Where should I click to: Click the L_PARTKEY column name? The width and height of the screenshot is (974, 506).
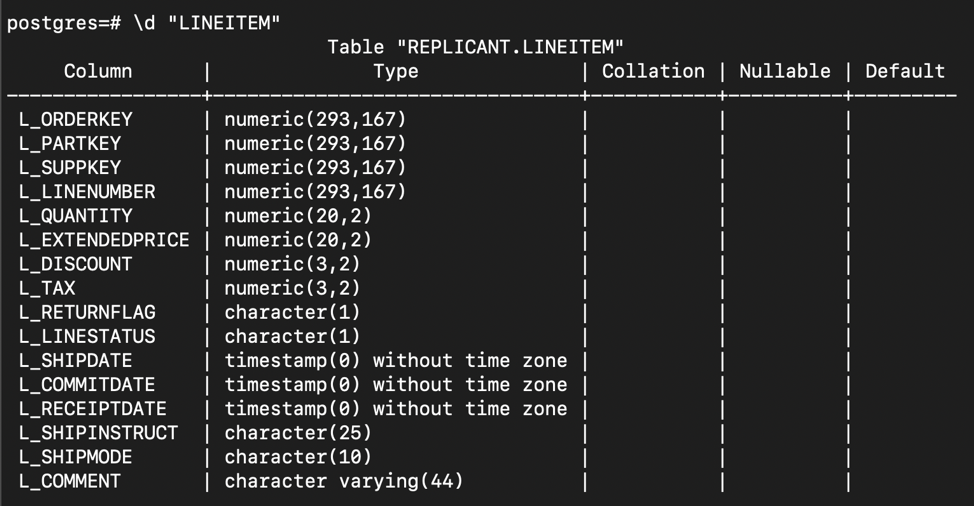coord(69,144)
